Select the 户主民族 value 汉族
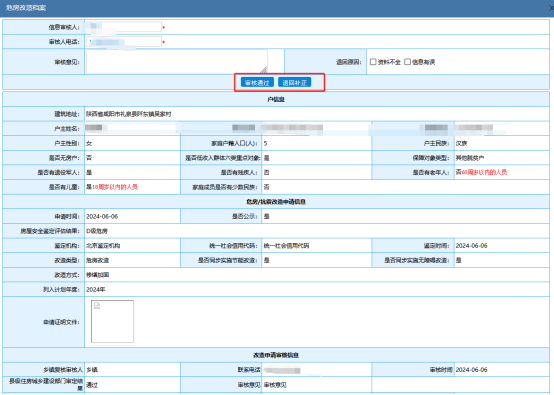 click(461, 143)
